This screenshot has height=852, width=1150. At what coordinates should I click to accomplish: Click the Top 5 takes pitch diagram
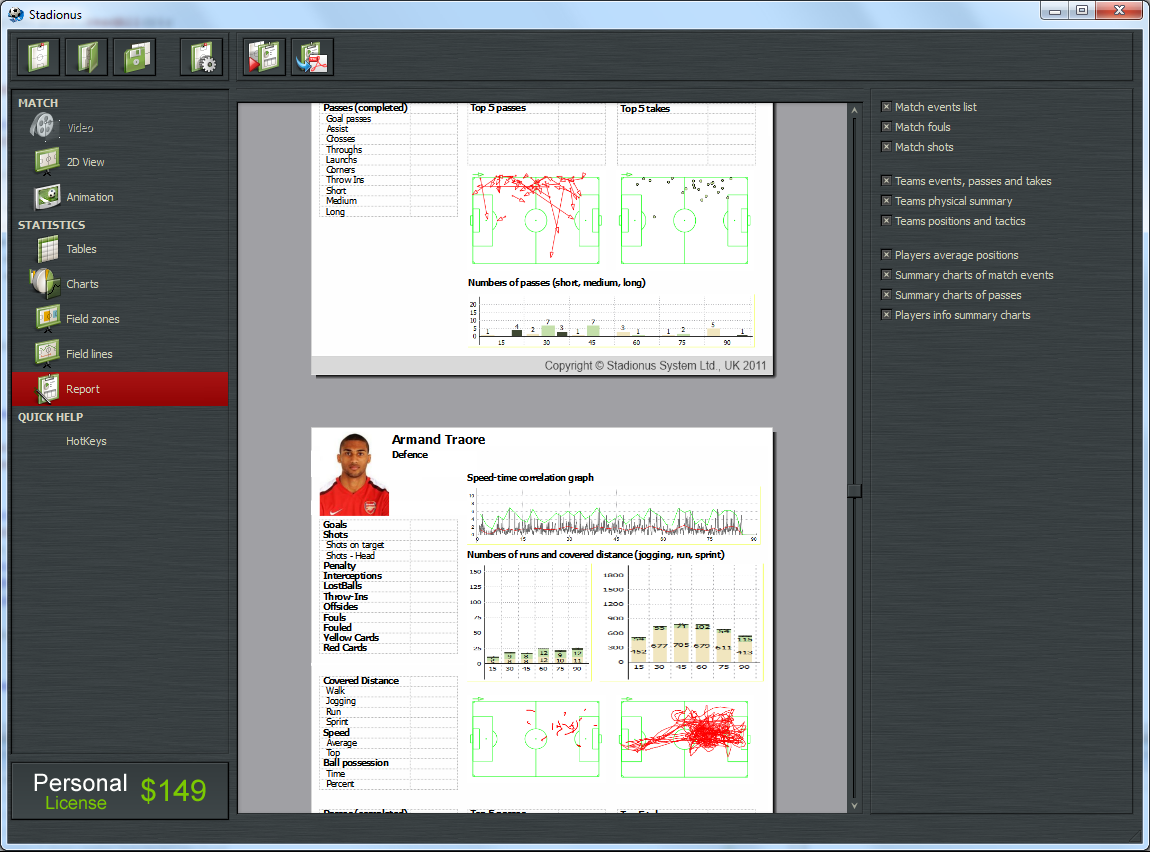(x=684, y=218)
